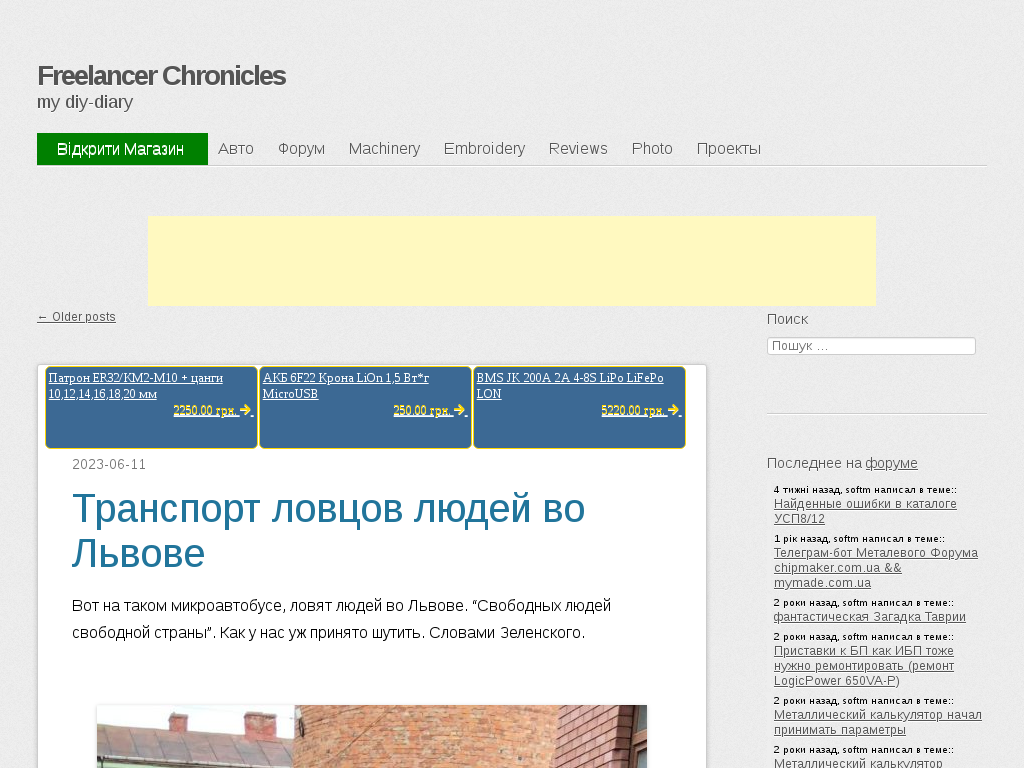Open the АКБ 6F22 Крона LiOn product link
Screen dimensions: 1024x768
pos(345,386)
